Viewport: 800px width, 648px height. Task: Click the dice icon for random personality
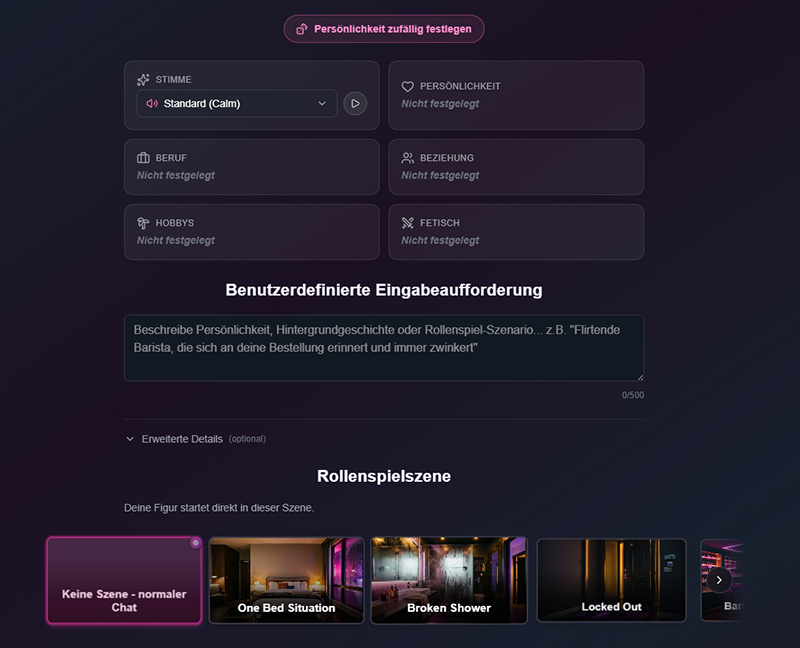click(x=302, y=29)
